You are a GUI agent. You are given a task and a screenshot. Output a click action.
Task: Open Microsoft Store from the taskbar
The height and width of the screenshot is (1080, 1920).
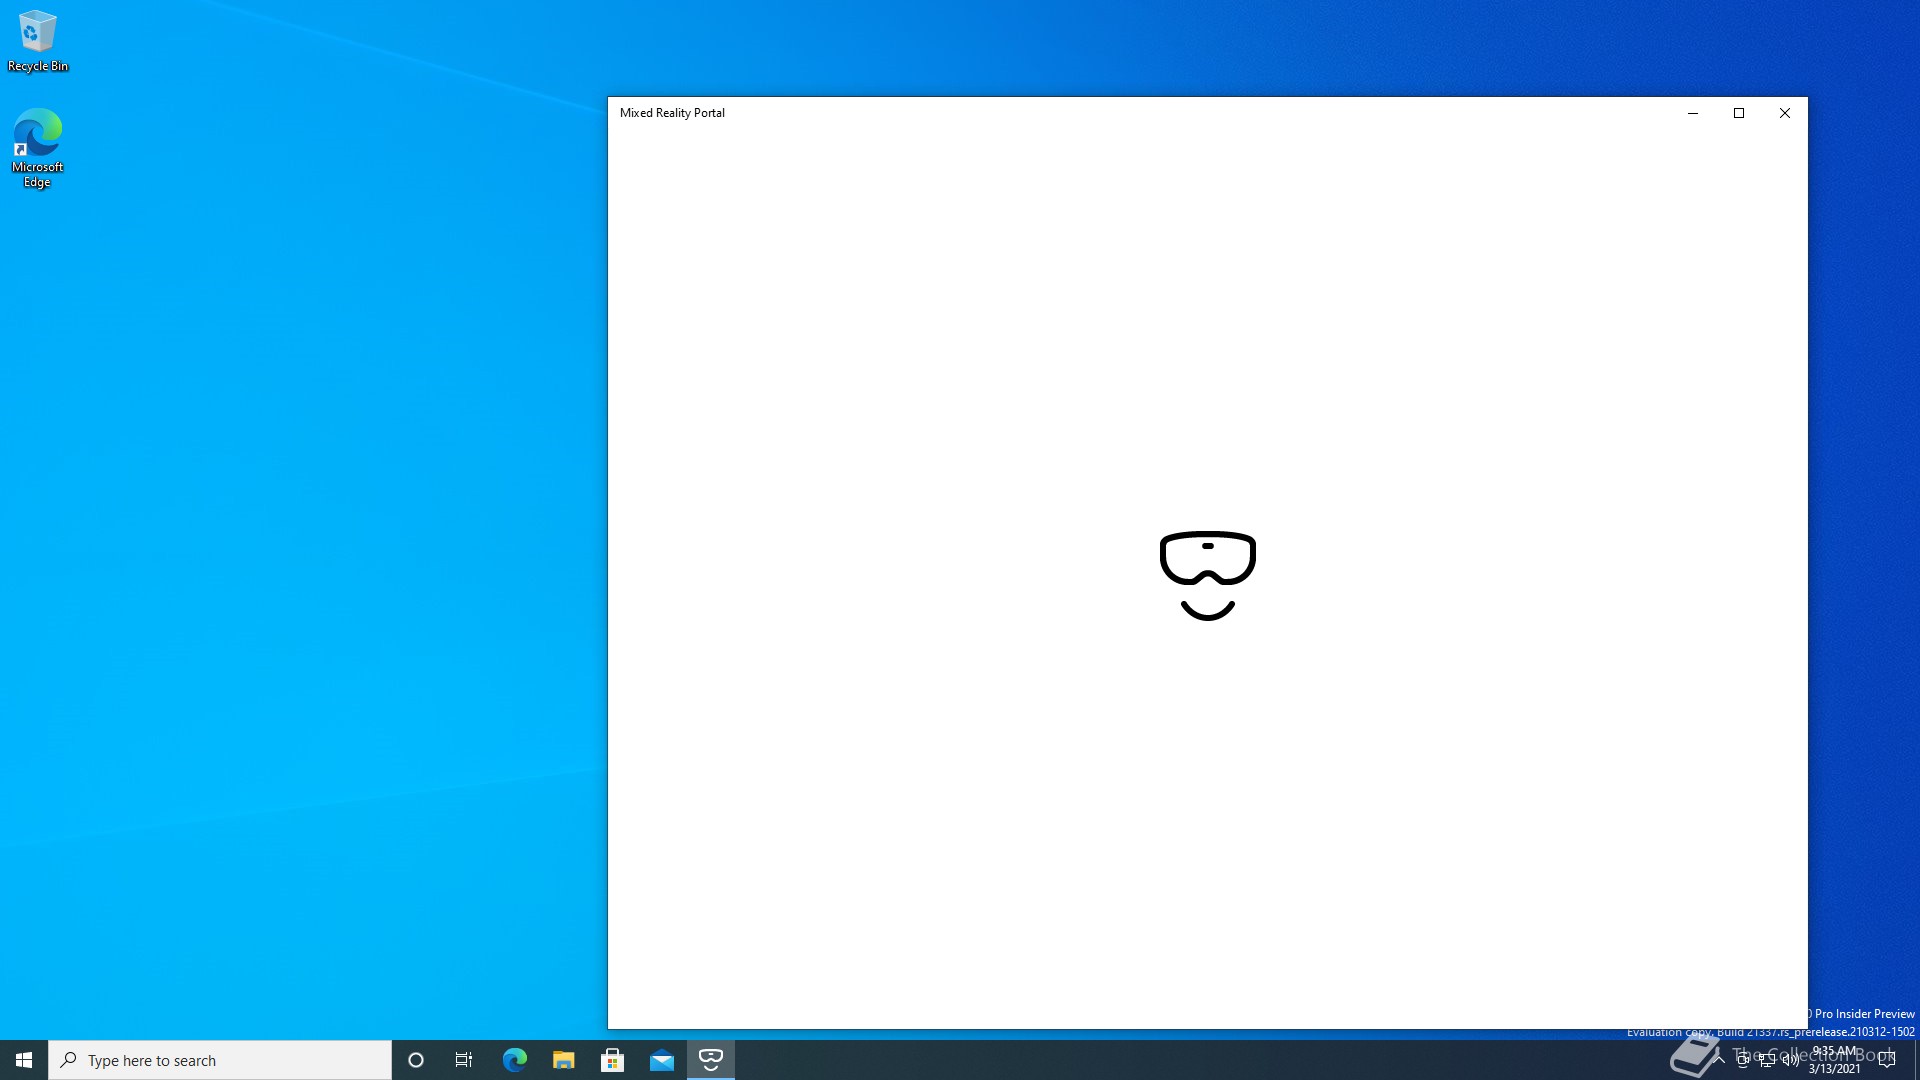pos(613,1060)
